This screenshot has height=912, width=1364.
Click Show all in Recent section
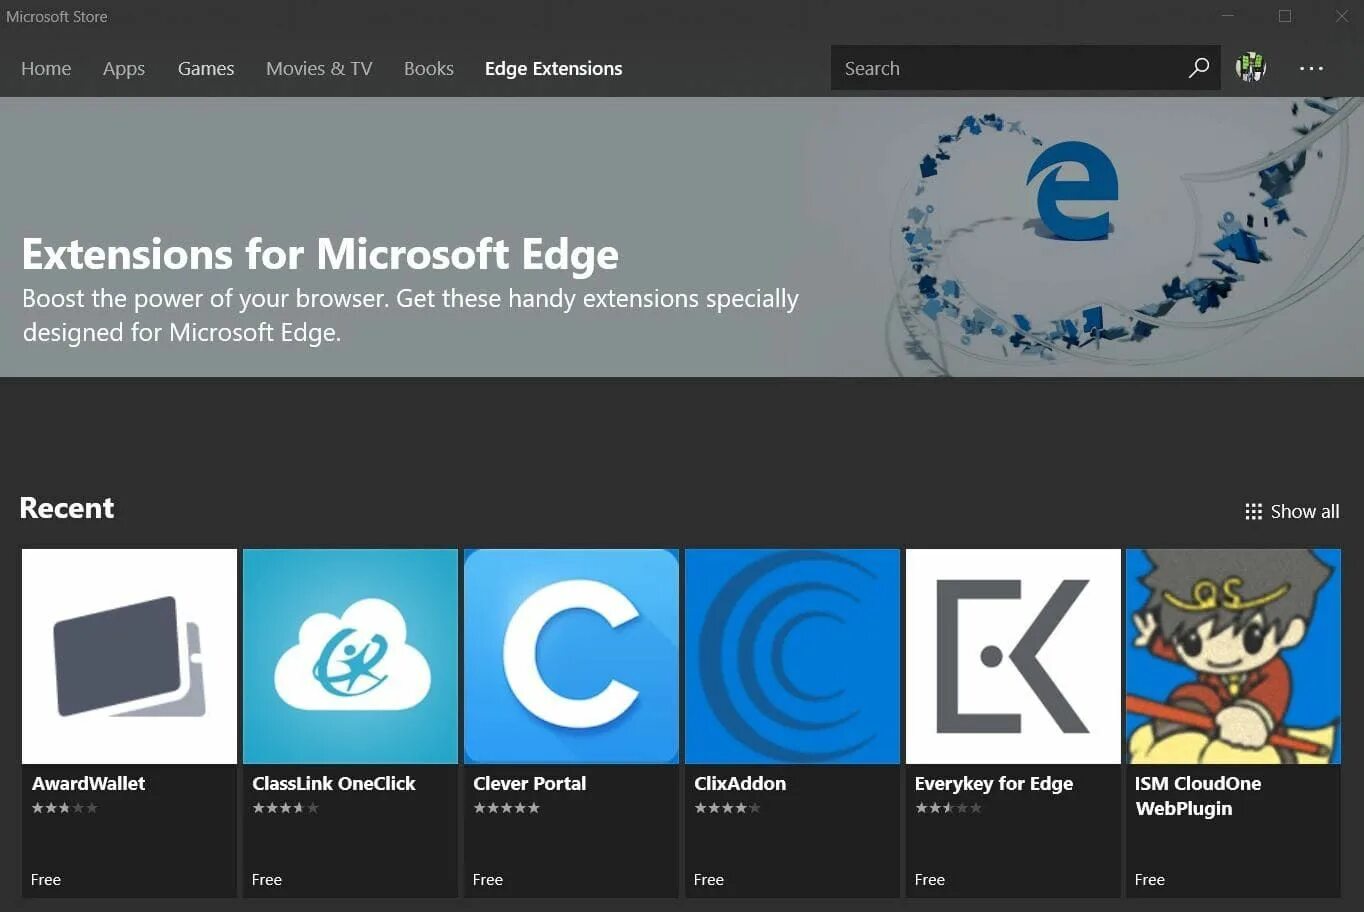click(x=1304, y=511)
